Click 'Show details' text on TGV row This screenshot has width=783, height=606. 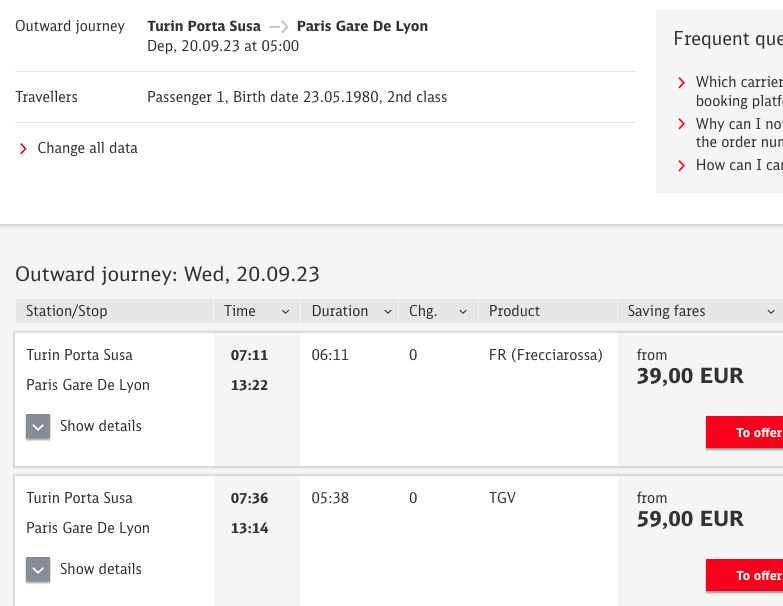click(101, 569)
